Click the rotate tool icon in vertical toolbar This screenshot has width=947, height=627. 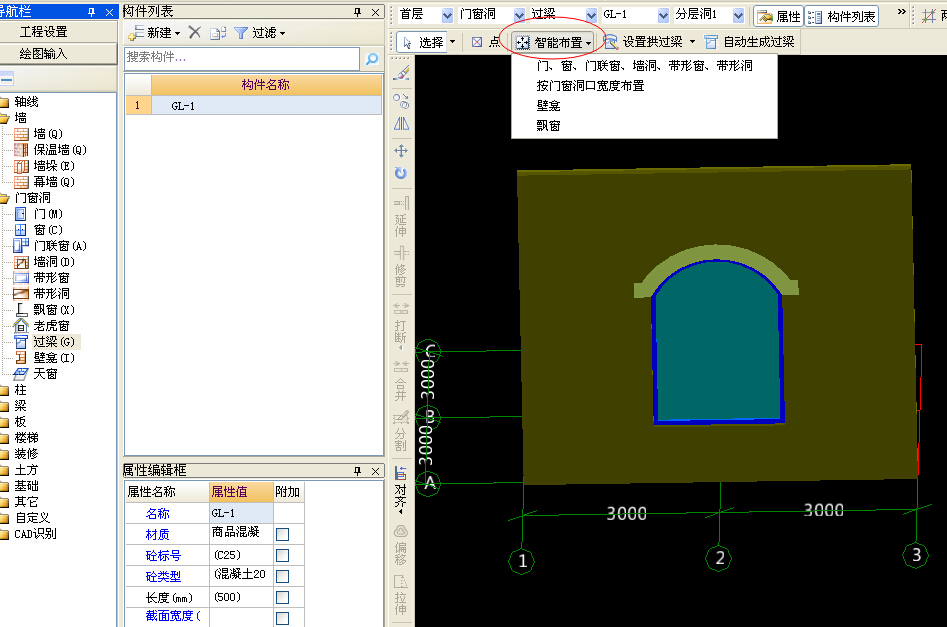(401, 173)
